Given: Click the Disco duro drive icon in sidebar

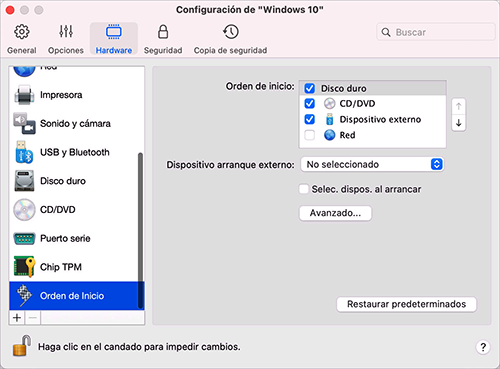Looking at the screenshot, I should tap(24, 181).
